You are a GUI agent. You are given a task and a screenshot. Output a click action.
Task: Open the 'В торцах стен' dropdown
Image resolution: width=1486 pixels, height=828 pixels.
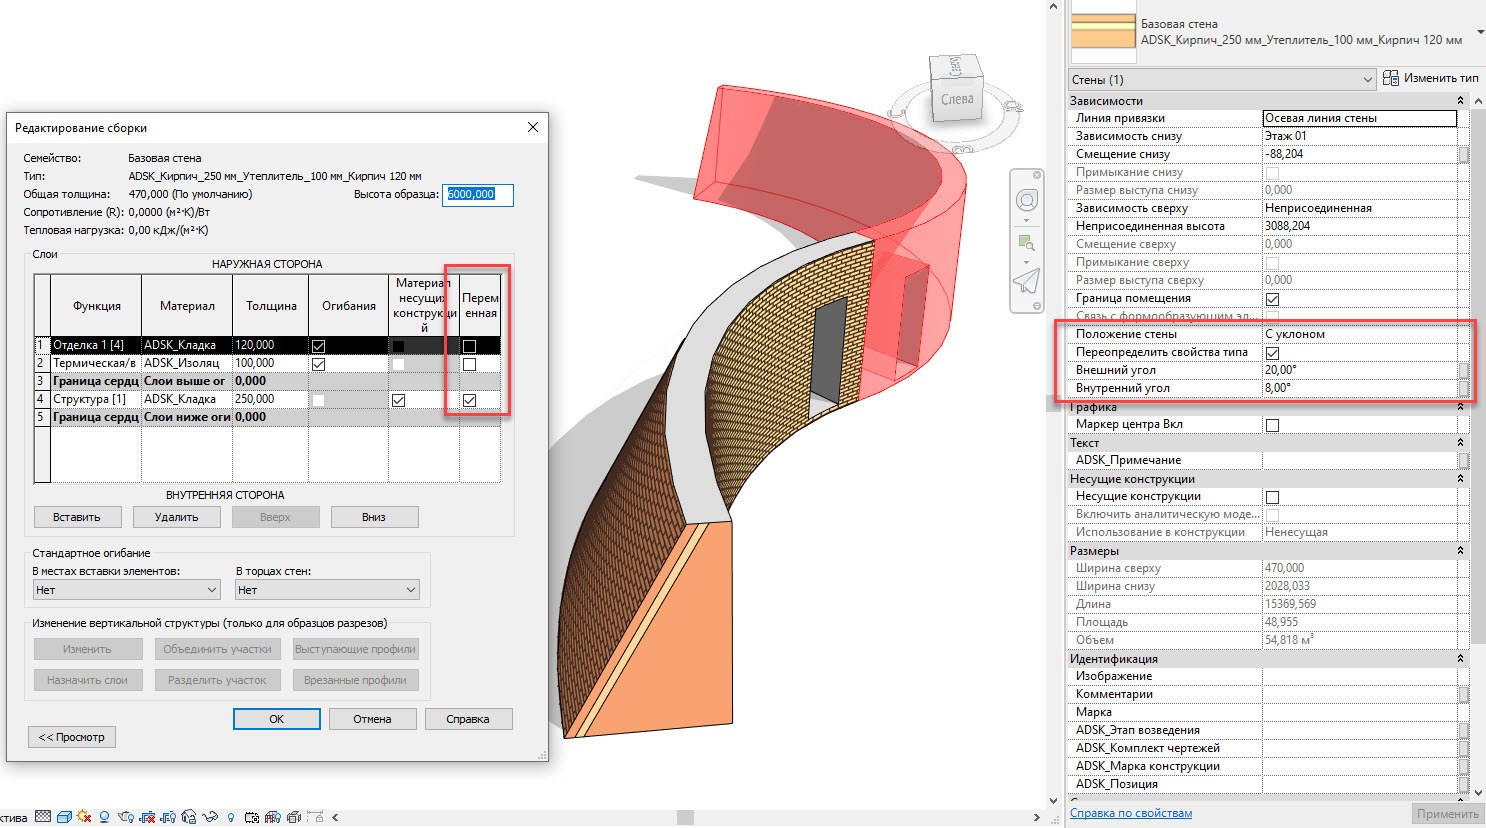(x=327, y=590)
